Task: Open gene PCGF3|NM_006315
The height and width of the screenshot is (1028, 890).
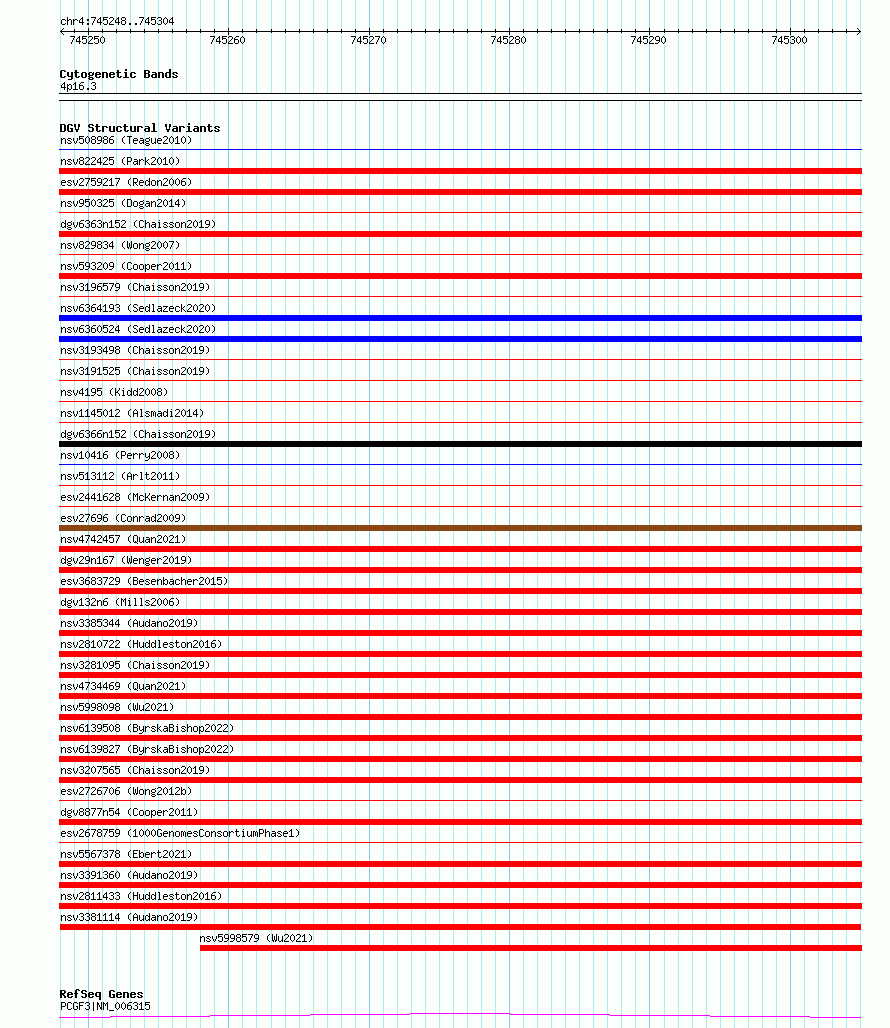Action: 105,1006
